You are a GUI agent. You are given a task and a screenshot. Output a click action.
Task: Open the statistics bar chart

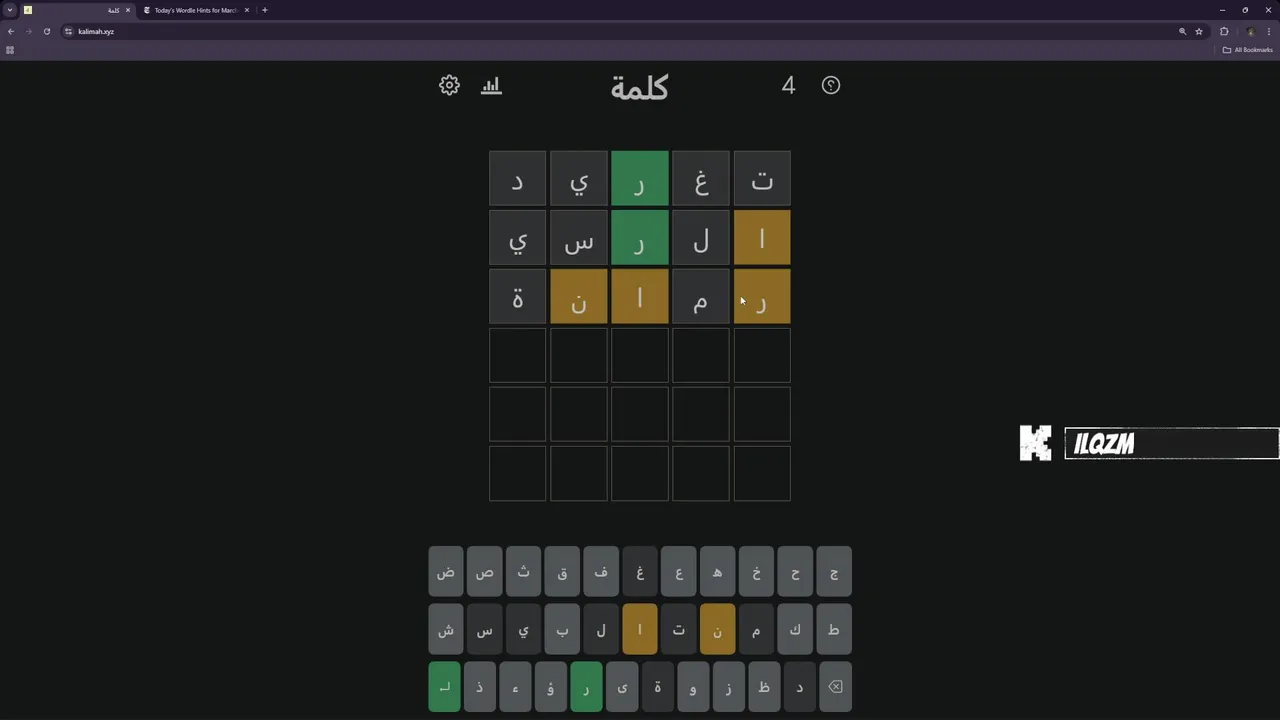(x=491, y=86)
